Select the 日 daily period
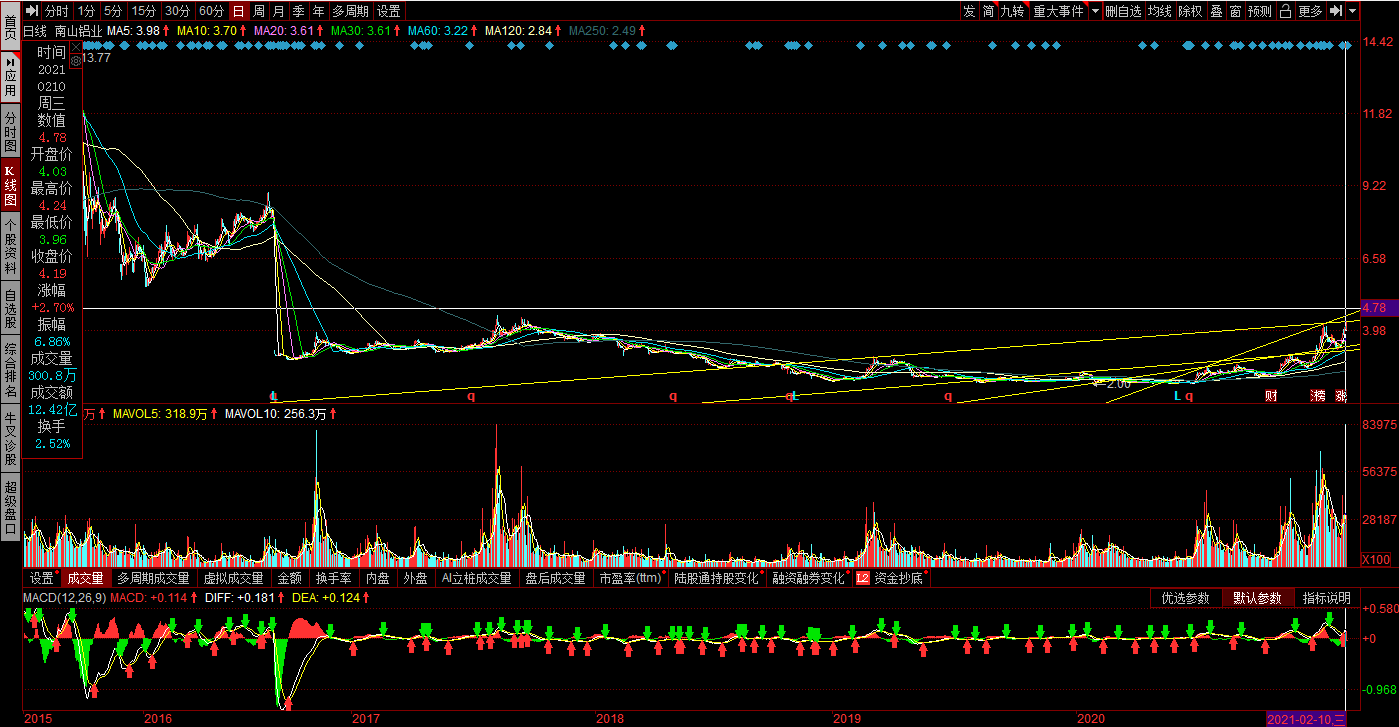The height and width of the screenshot is (727, 1399). coord(238,11)
